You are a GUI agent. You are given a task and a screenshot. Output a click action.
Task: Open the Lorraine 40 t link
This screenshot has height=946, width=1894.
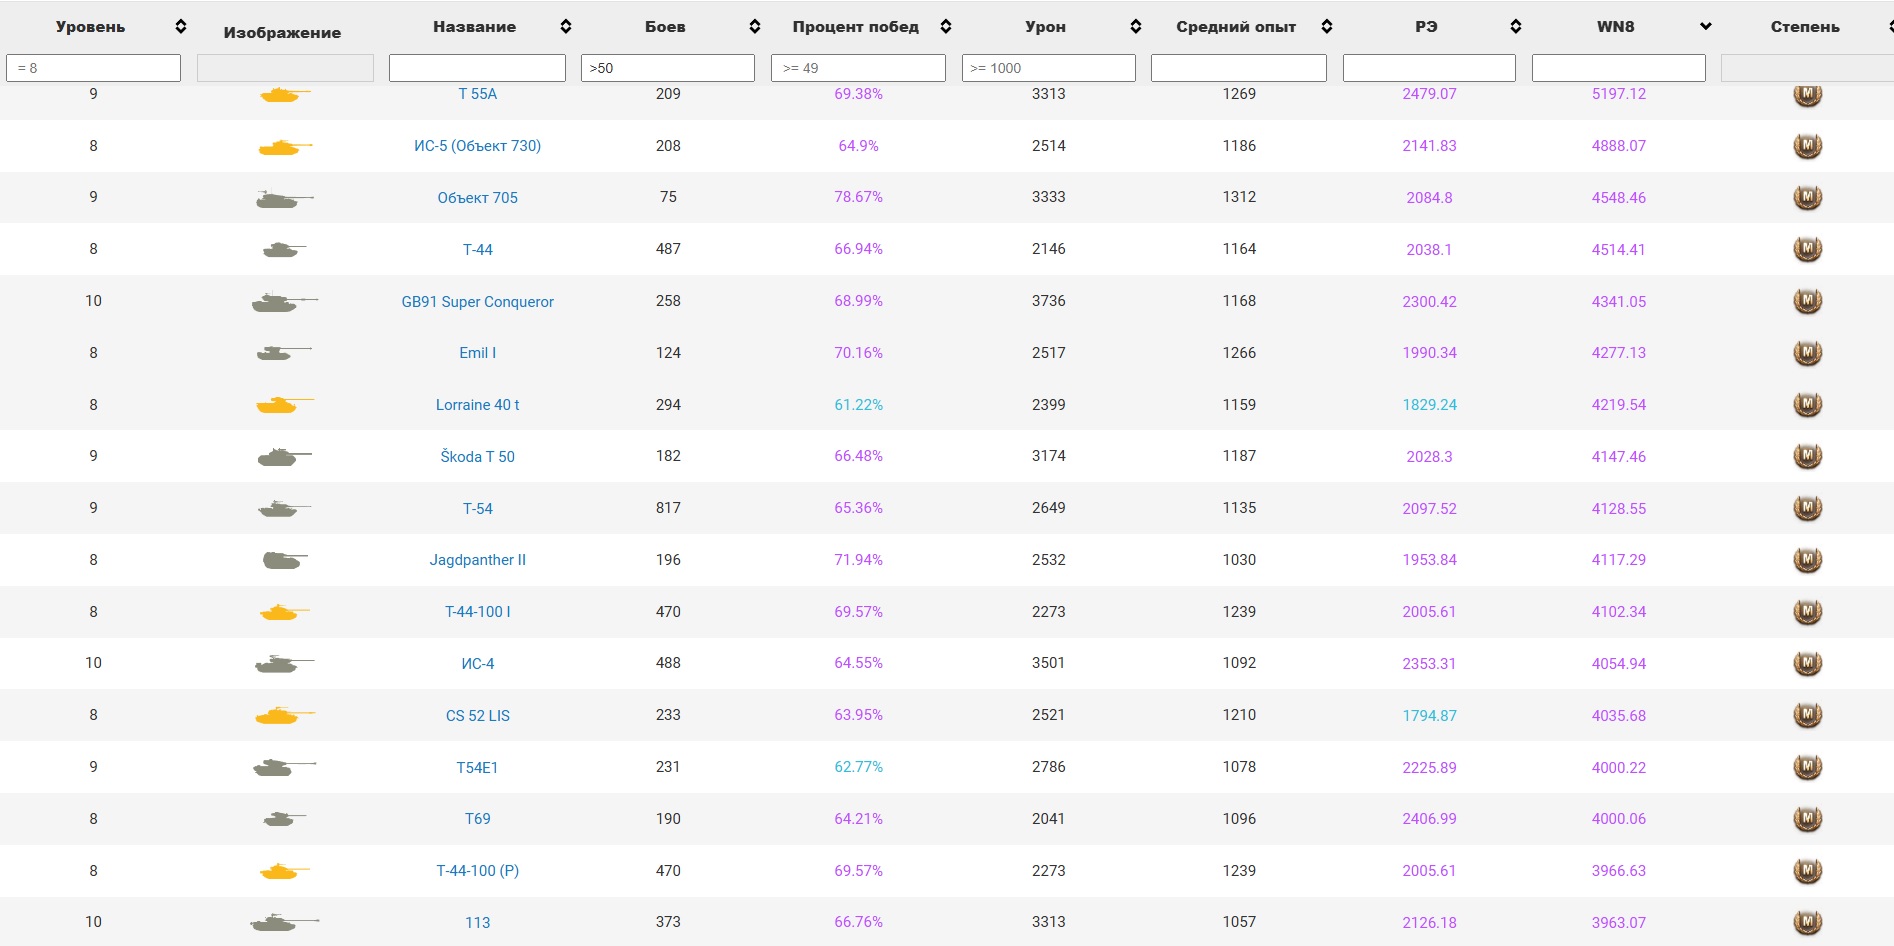tap(478, 405)
